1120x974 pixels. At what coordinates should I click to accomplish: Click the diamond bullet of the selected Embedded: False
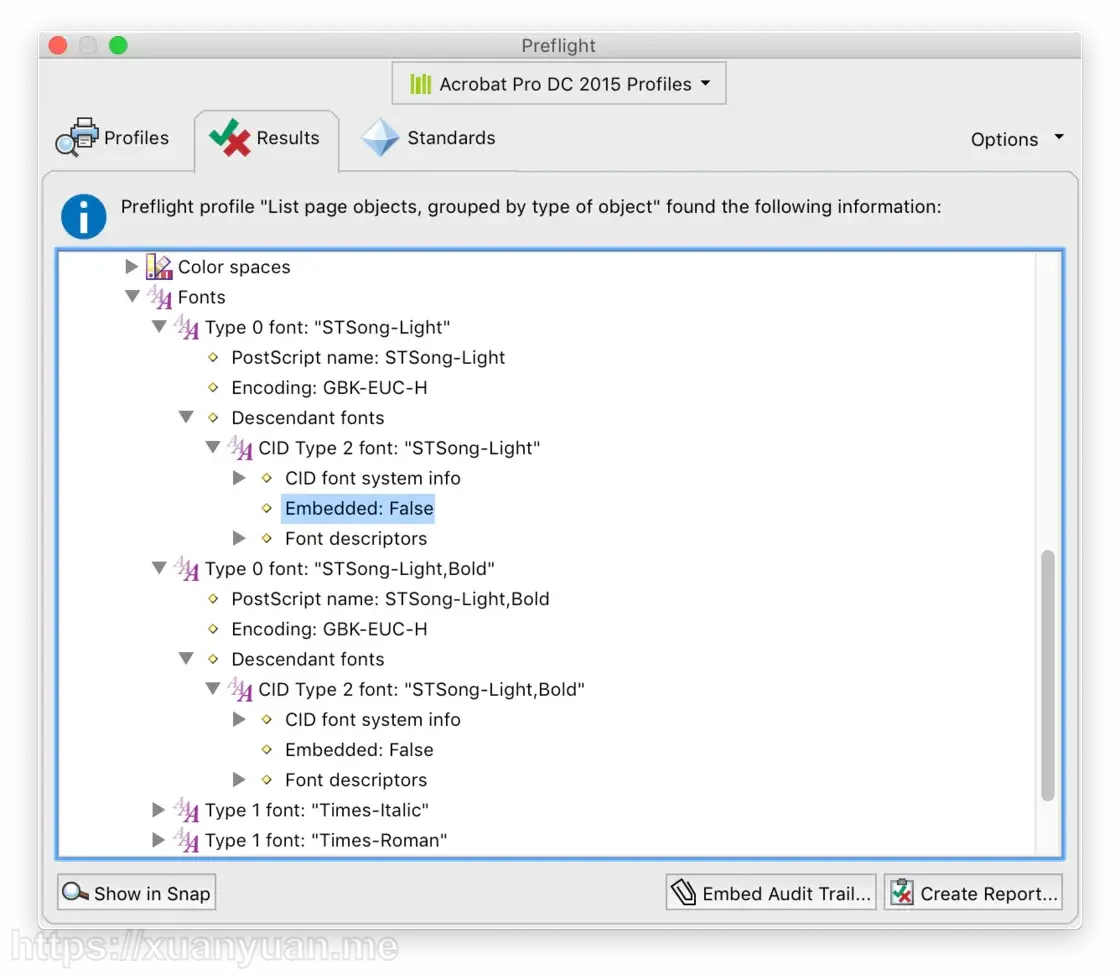(266, 508)
